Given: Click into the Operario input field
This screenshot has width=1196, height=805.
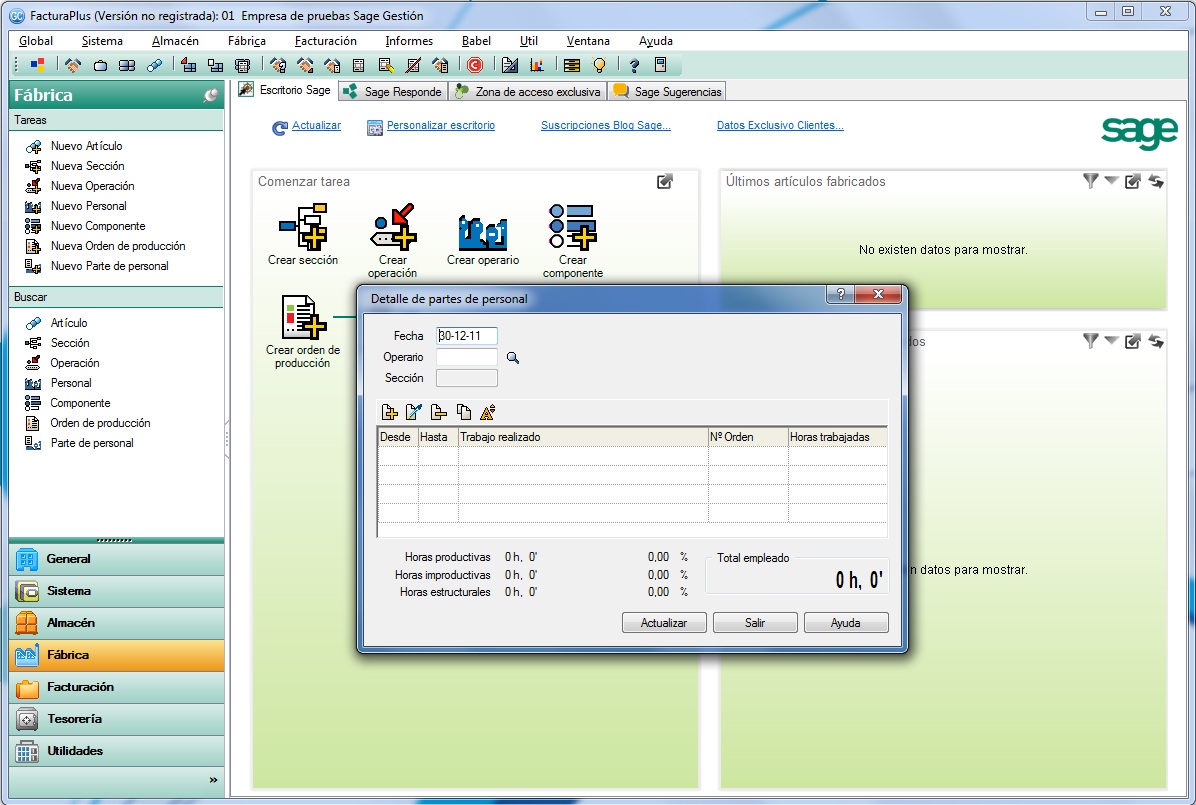Looking at the screenshot, I should click(x=467, y=357).
